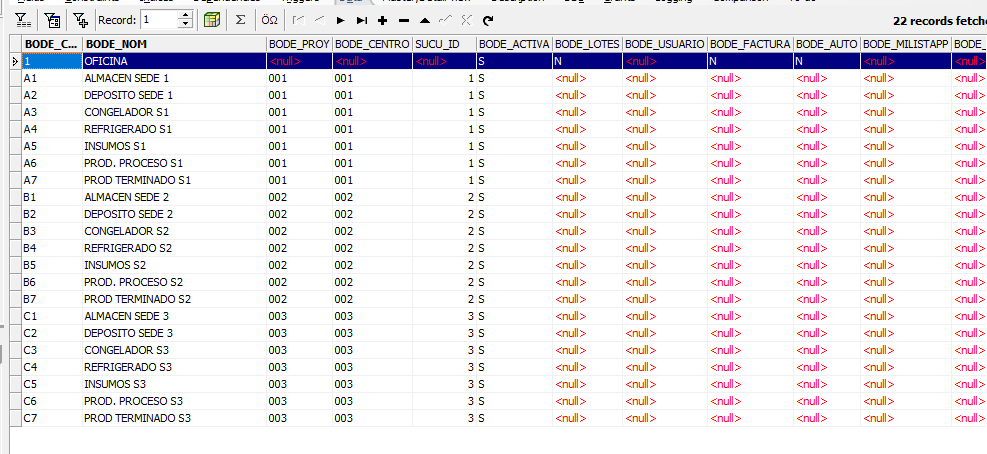
Task: Click the C7 code cell
Action: click(x=52, y=418)
